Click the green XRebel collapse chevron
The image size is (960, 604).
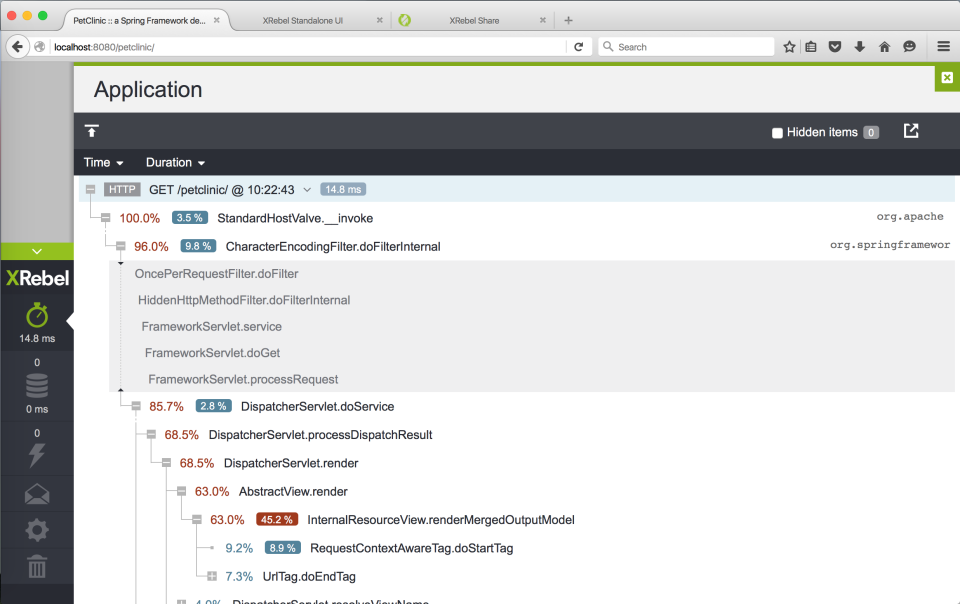37,249
